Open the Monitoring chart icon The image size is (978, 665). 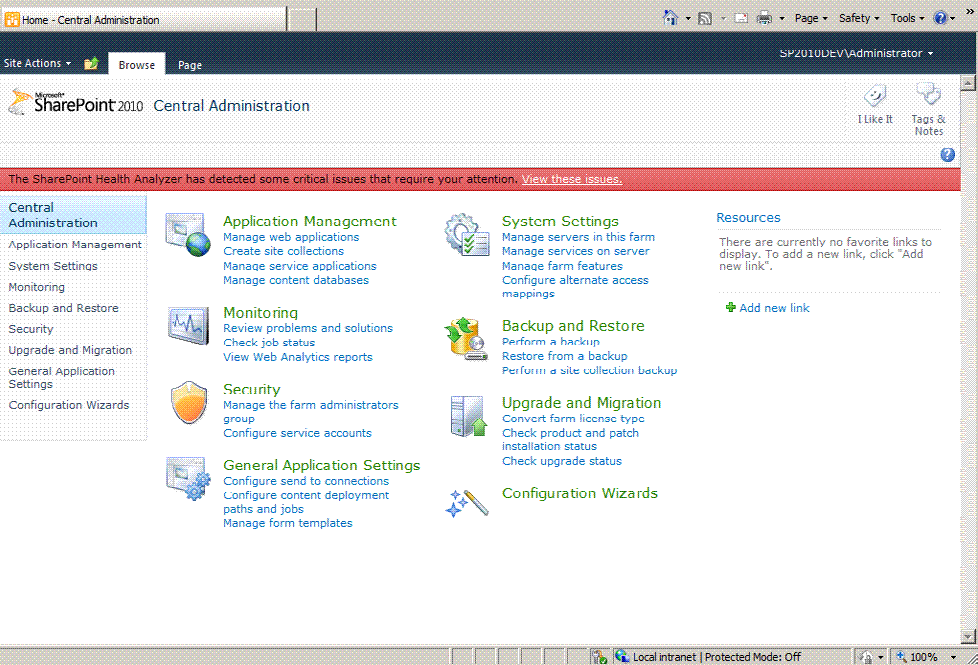pos(188,324)
